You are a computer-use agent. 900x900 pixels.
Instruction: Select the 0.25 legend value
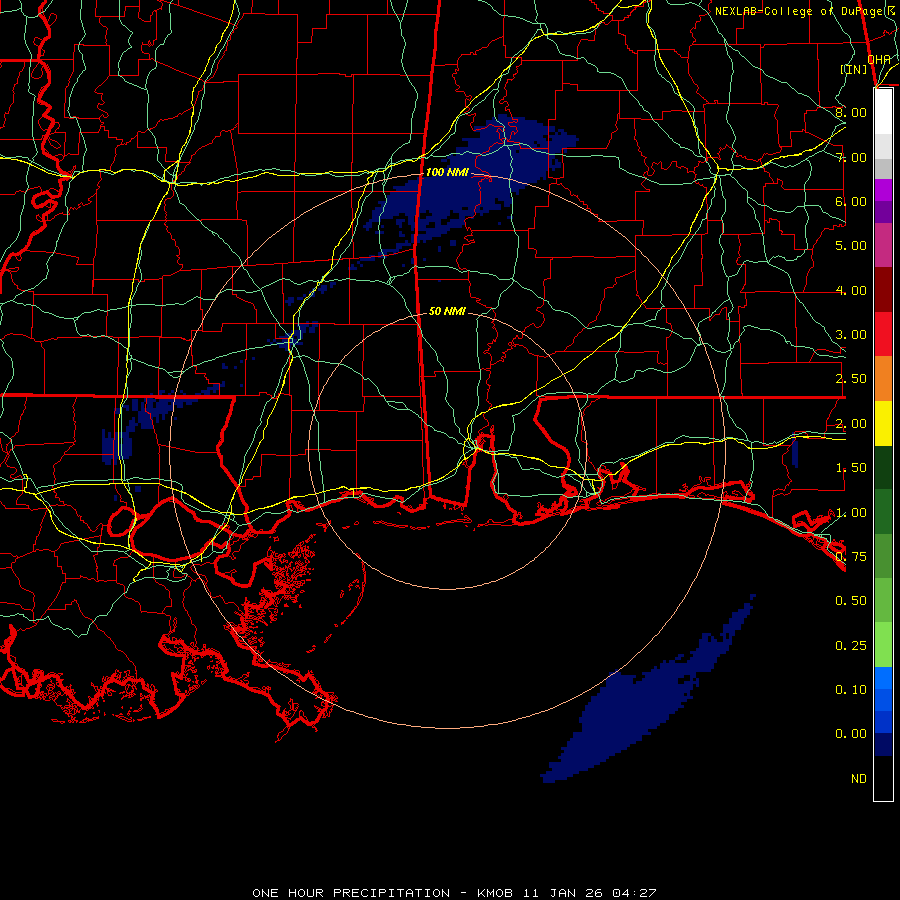[851, 646]
